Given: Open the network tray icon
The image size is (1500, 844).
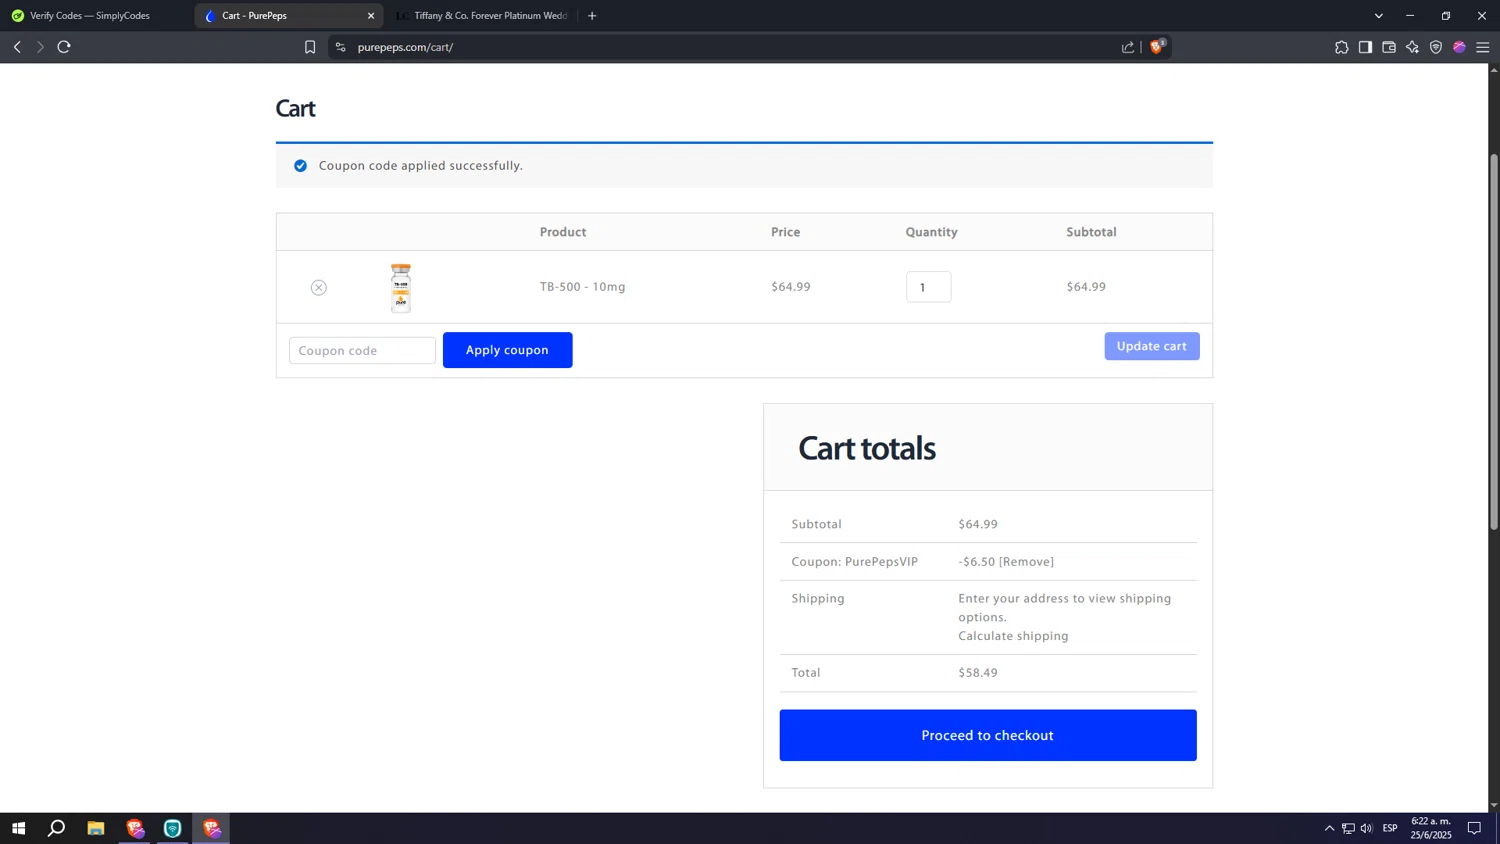Looking at the screenshot, I should (1348, 828).
